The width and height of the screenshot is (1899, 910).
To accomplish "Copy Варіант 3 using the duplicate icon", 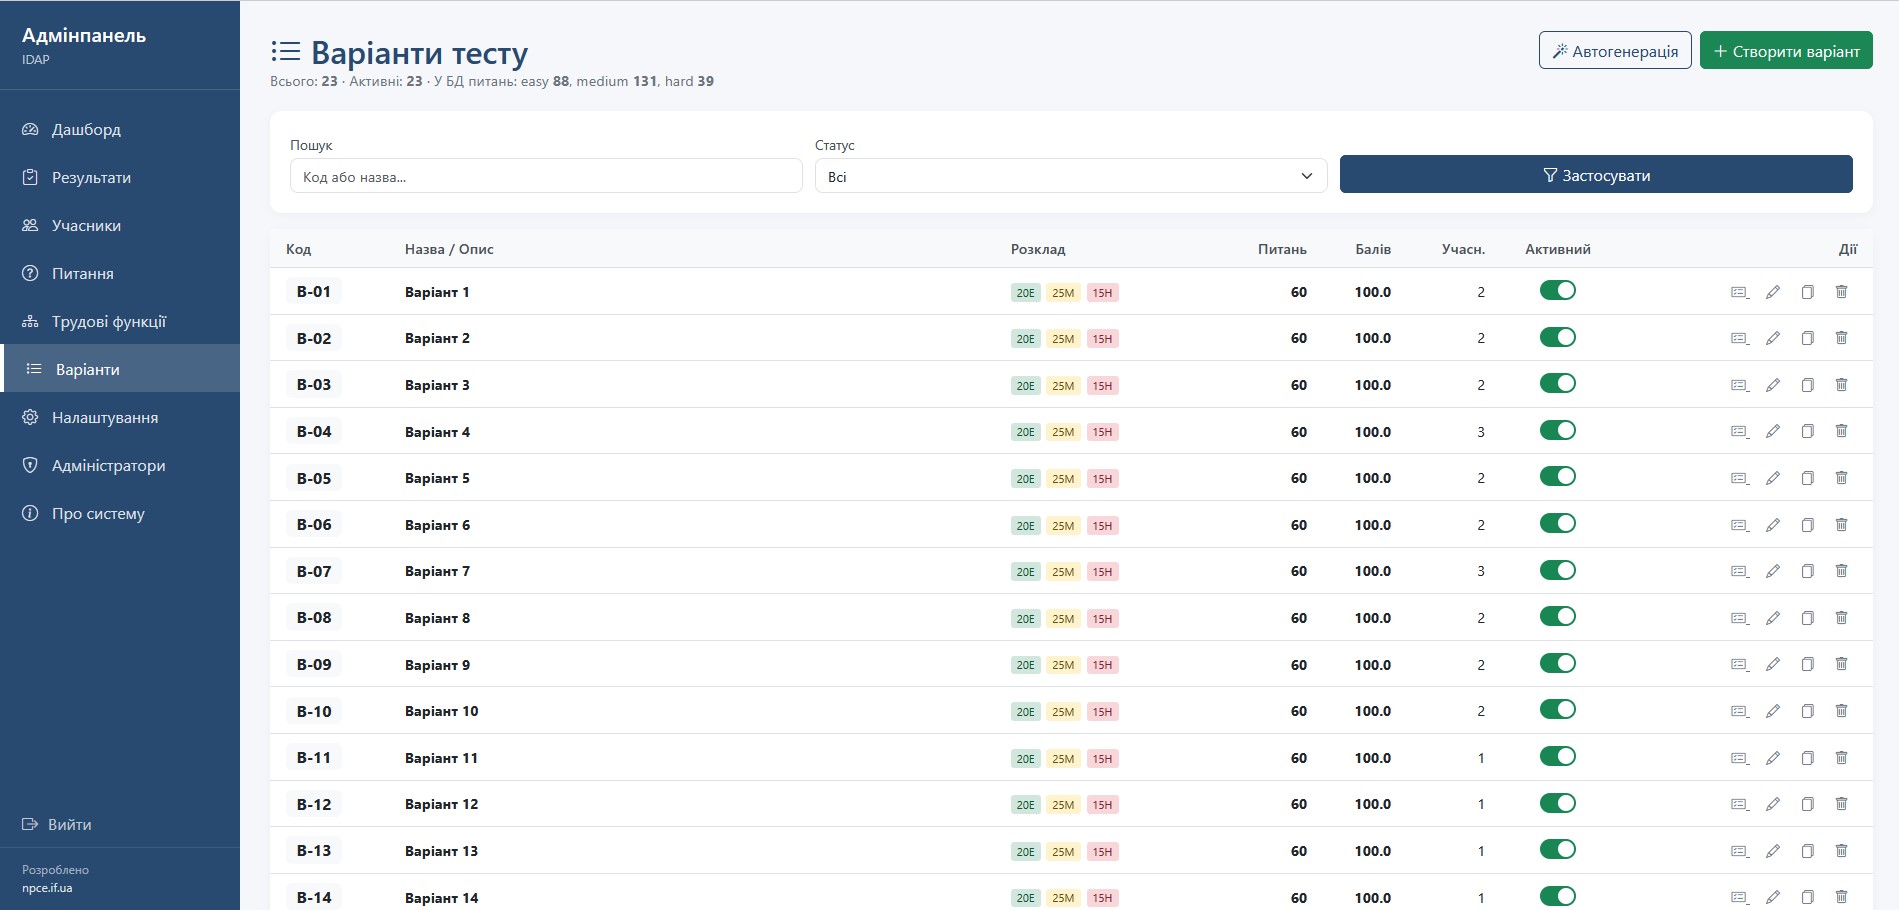I will point(1807,385).
